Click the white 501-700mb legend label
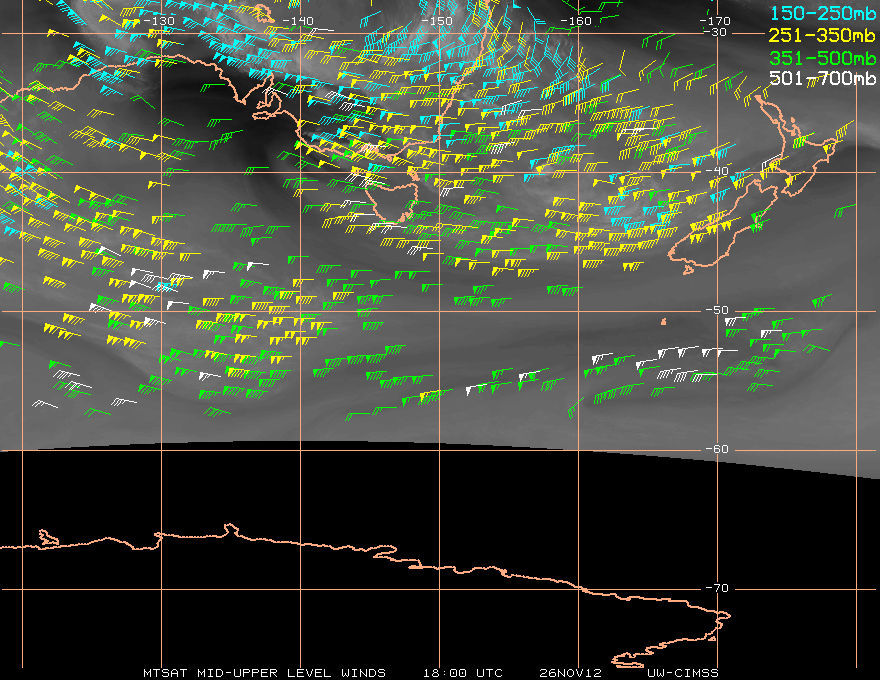The height and width of the screenshot is (680, 880). click(822, 78)
